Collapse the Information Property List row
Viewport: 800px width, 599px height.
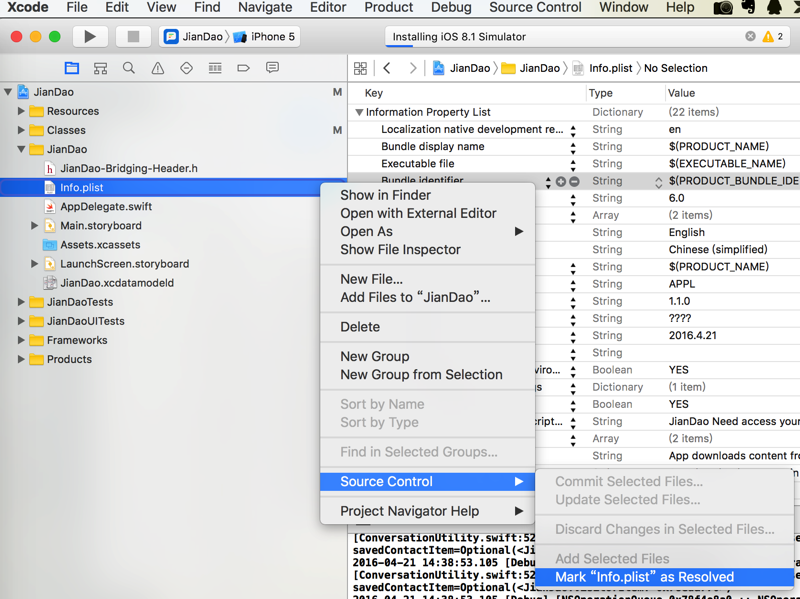(x=359, y=112)
